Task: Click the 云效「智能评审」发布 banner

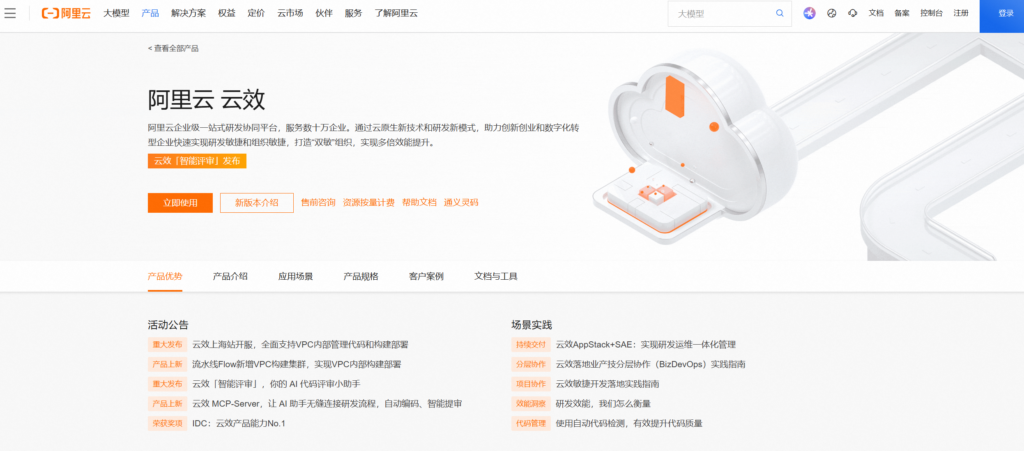Action: point(197,161)
